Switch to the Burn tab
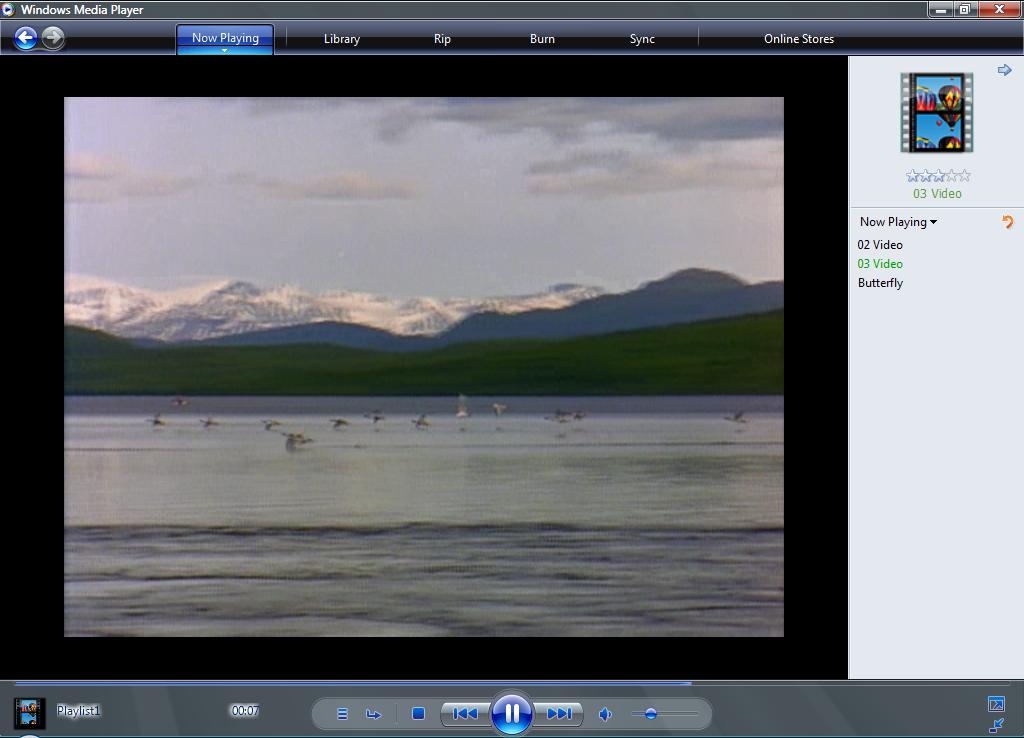 point(542,39)
